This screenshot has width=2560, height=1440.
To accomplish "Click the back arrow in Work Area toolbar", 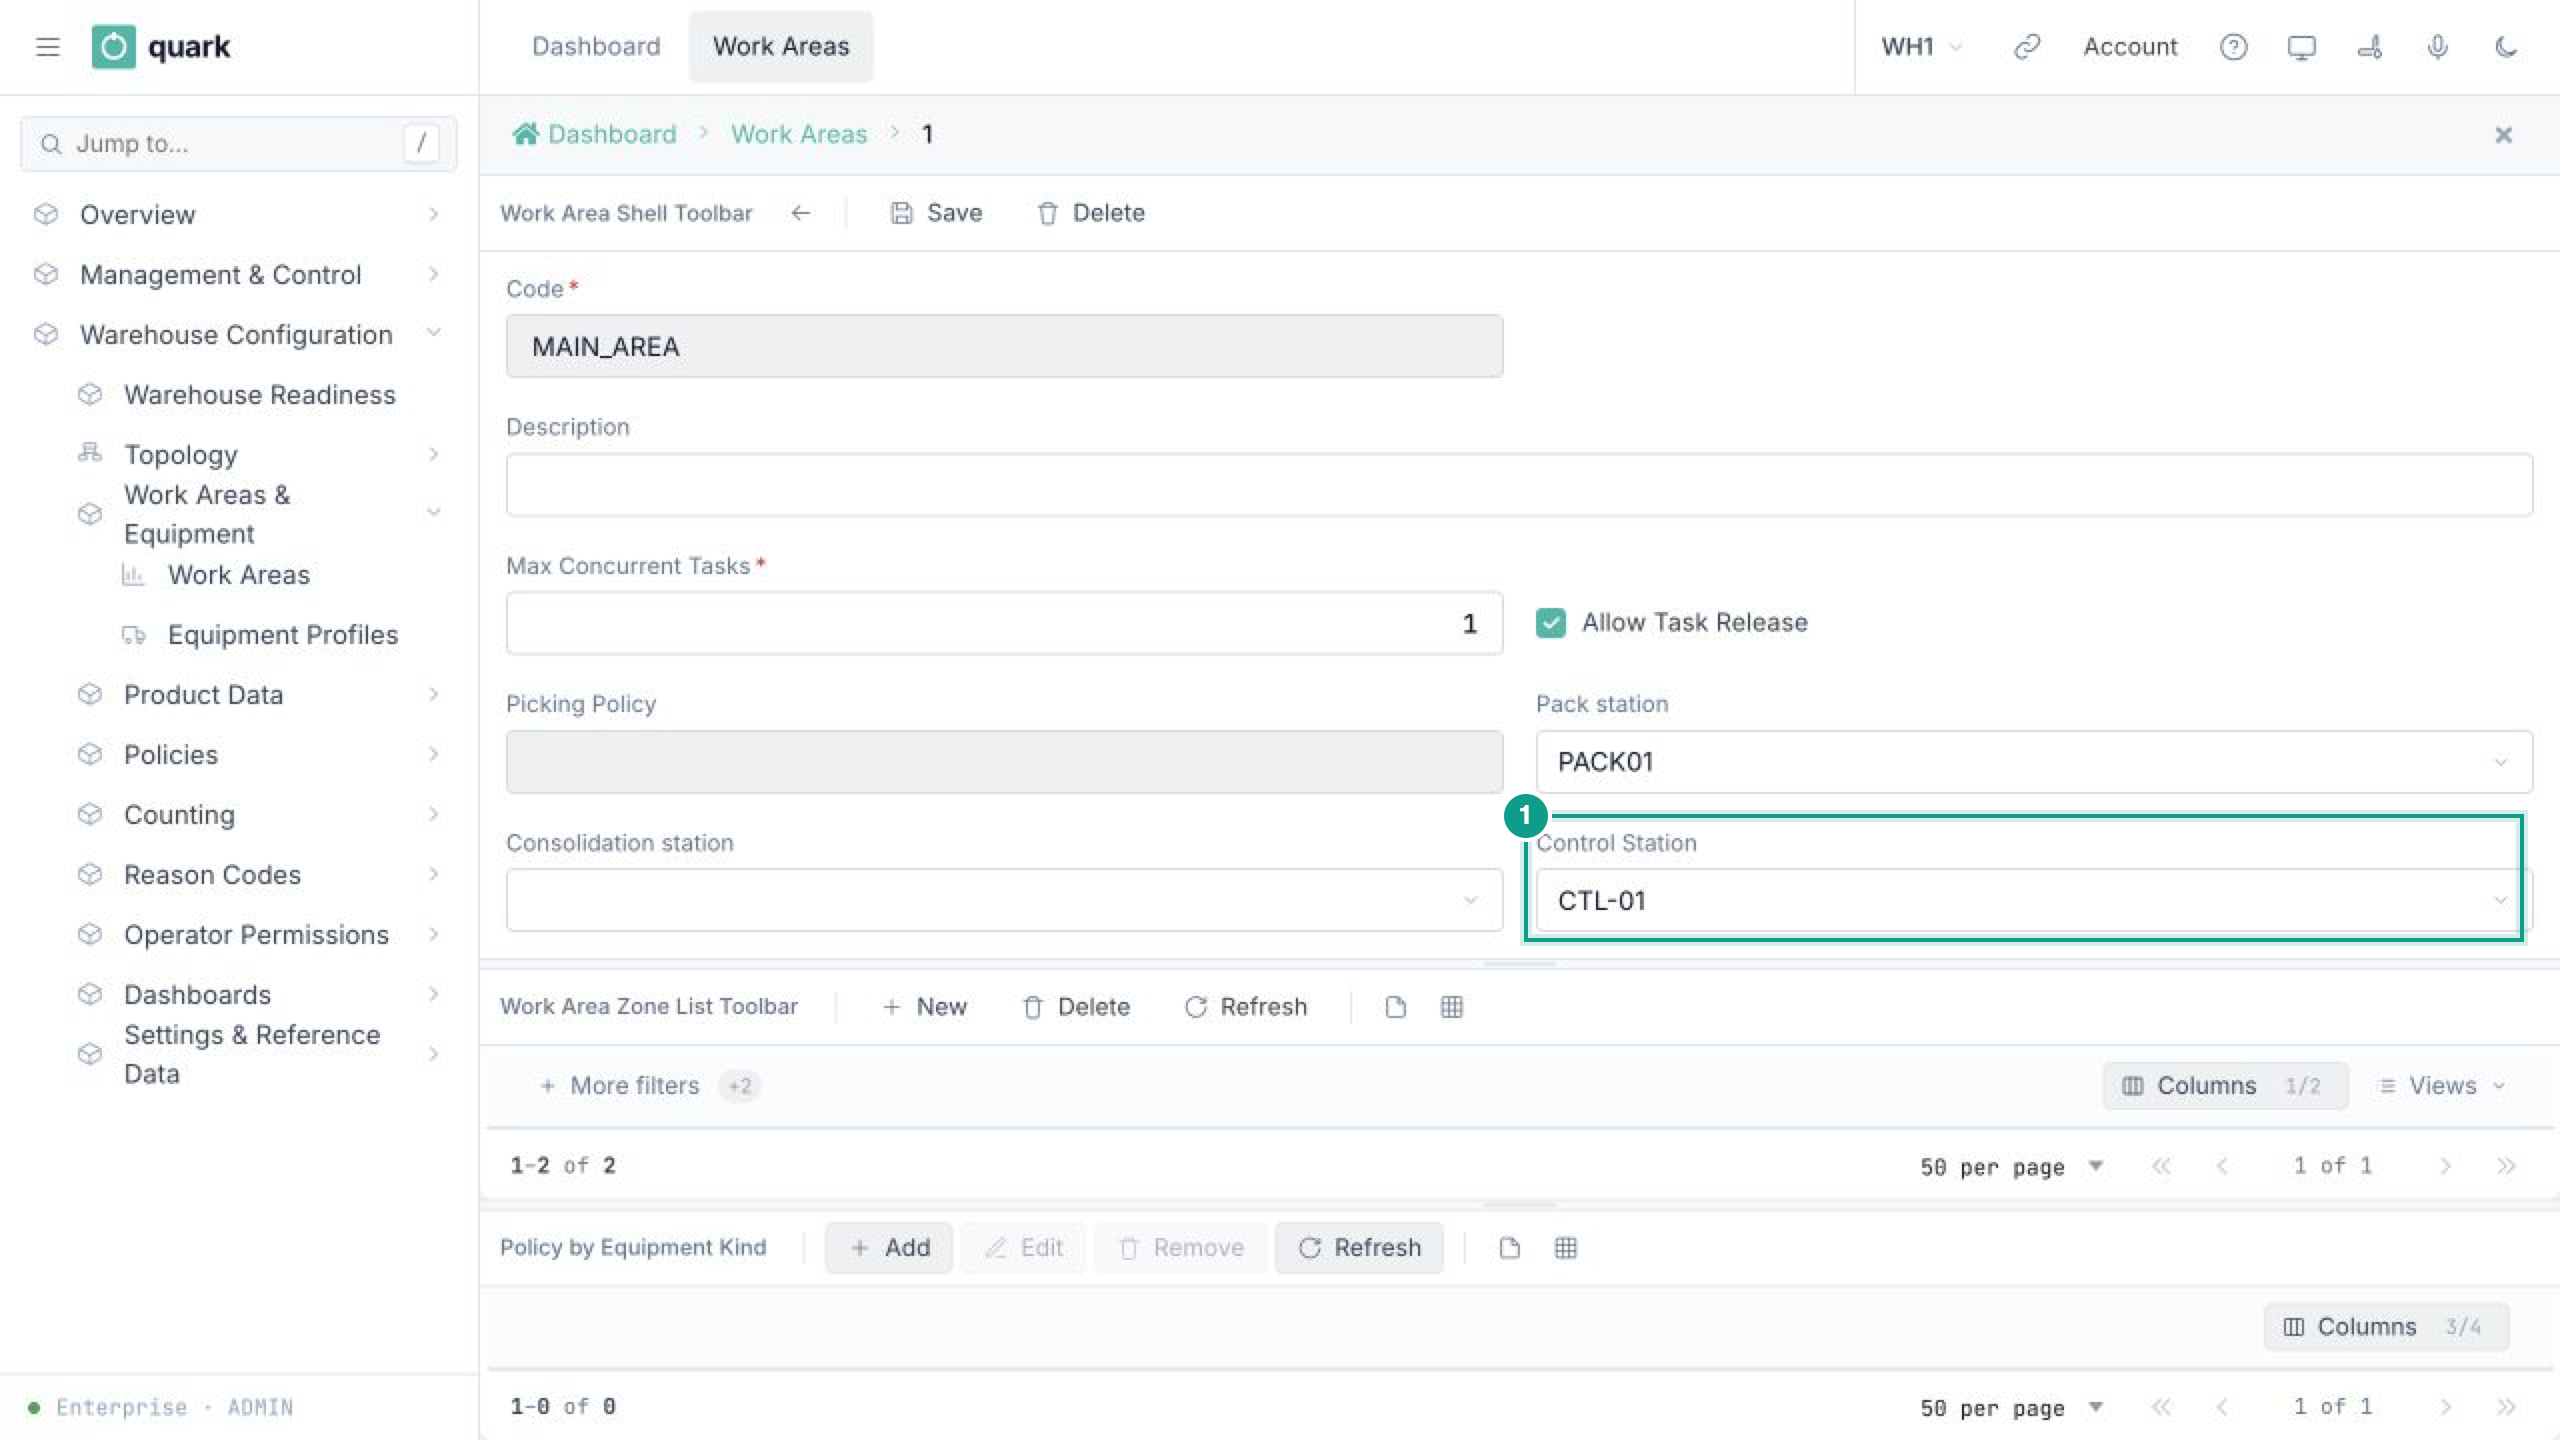I will tap(800, 213).
